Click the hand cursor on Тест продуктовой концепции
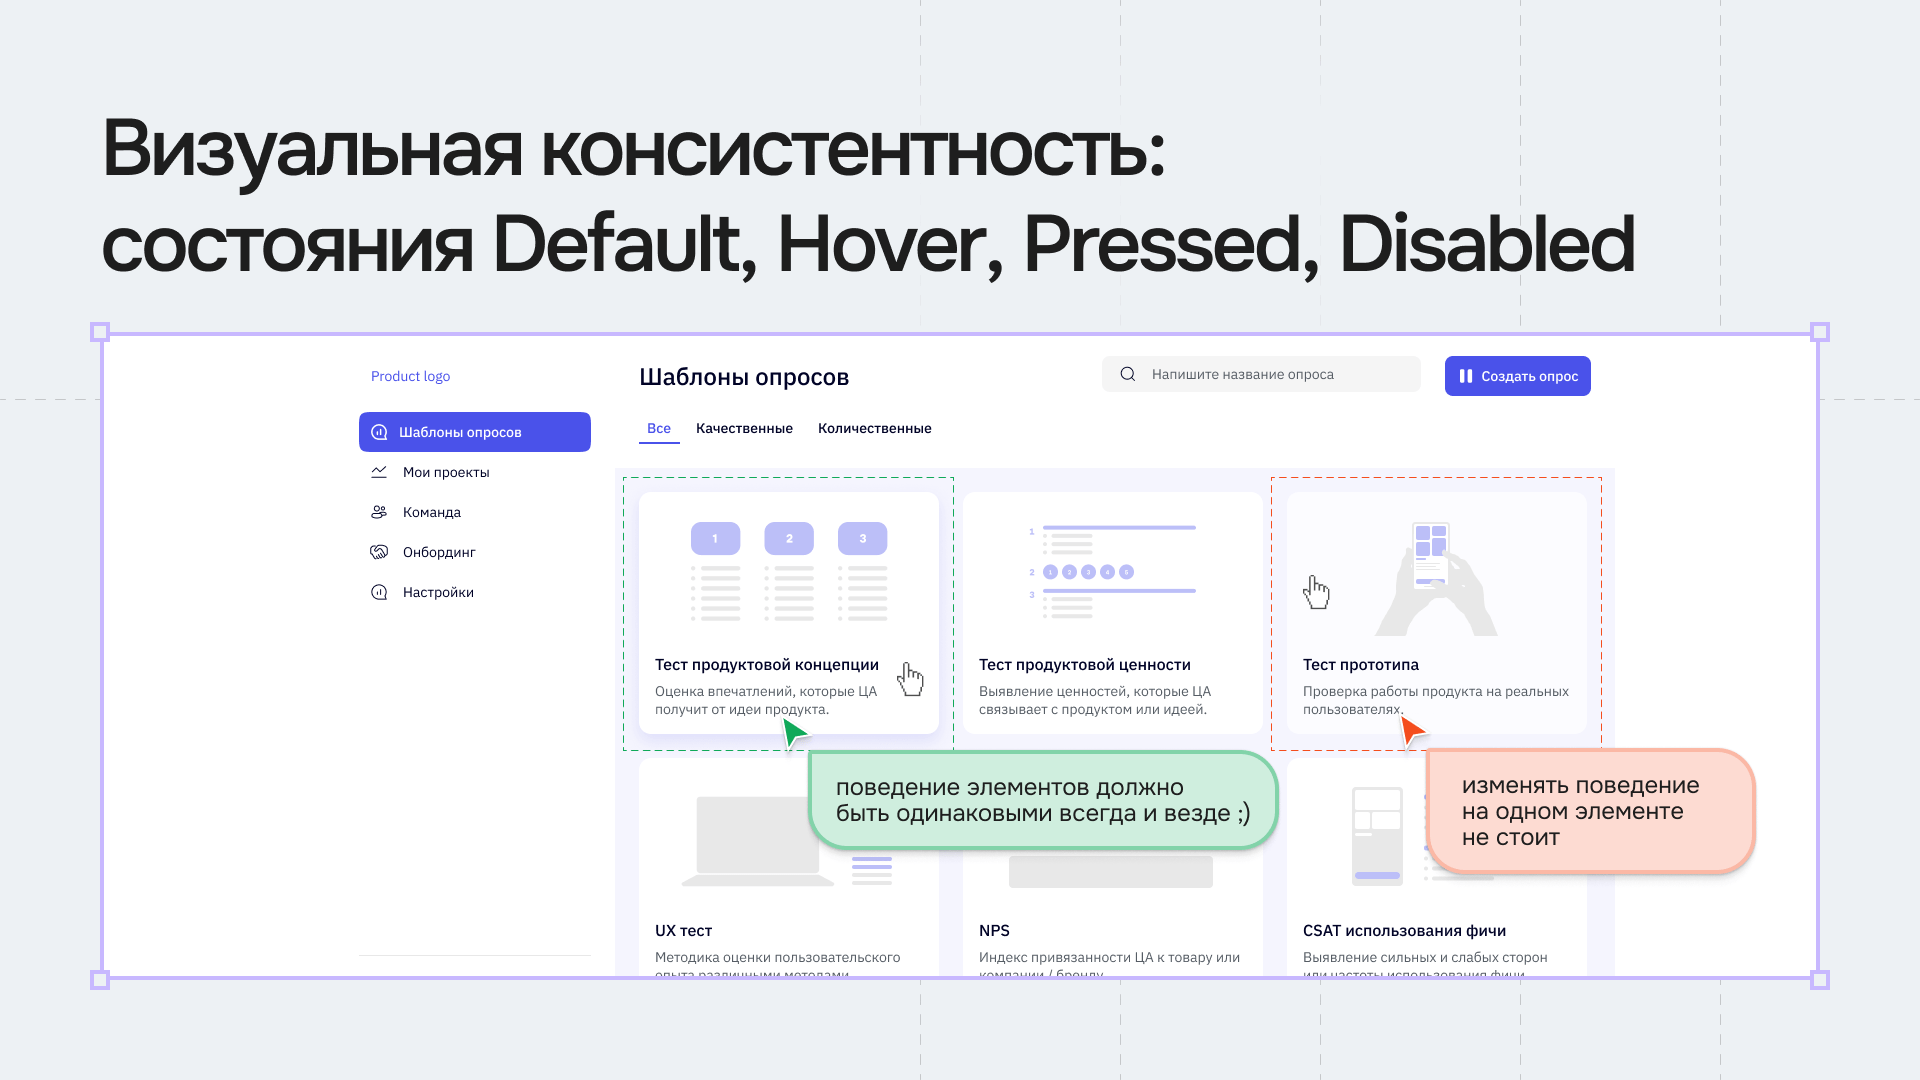The image size is (1920, 1080). tap(910, 677)
